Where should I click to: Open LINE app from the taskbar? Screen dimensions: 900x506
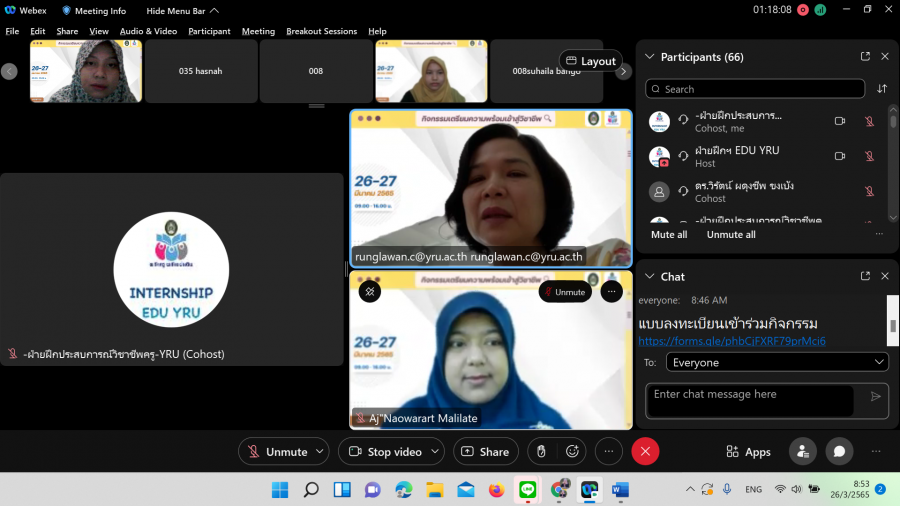click(x=527, y=490)
